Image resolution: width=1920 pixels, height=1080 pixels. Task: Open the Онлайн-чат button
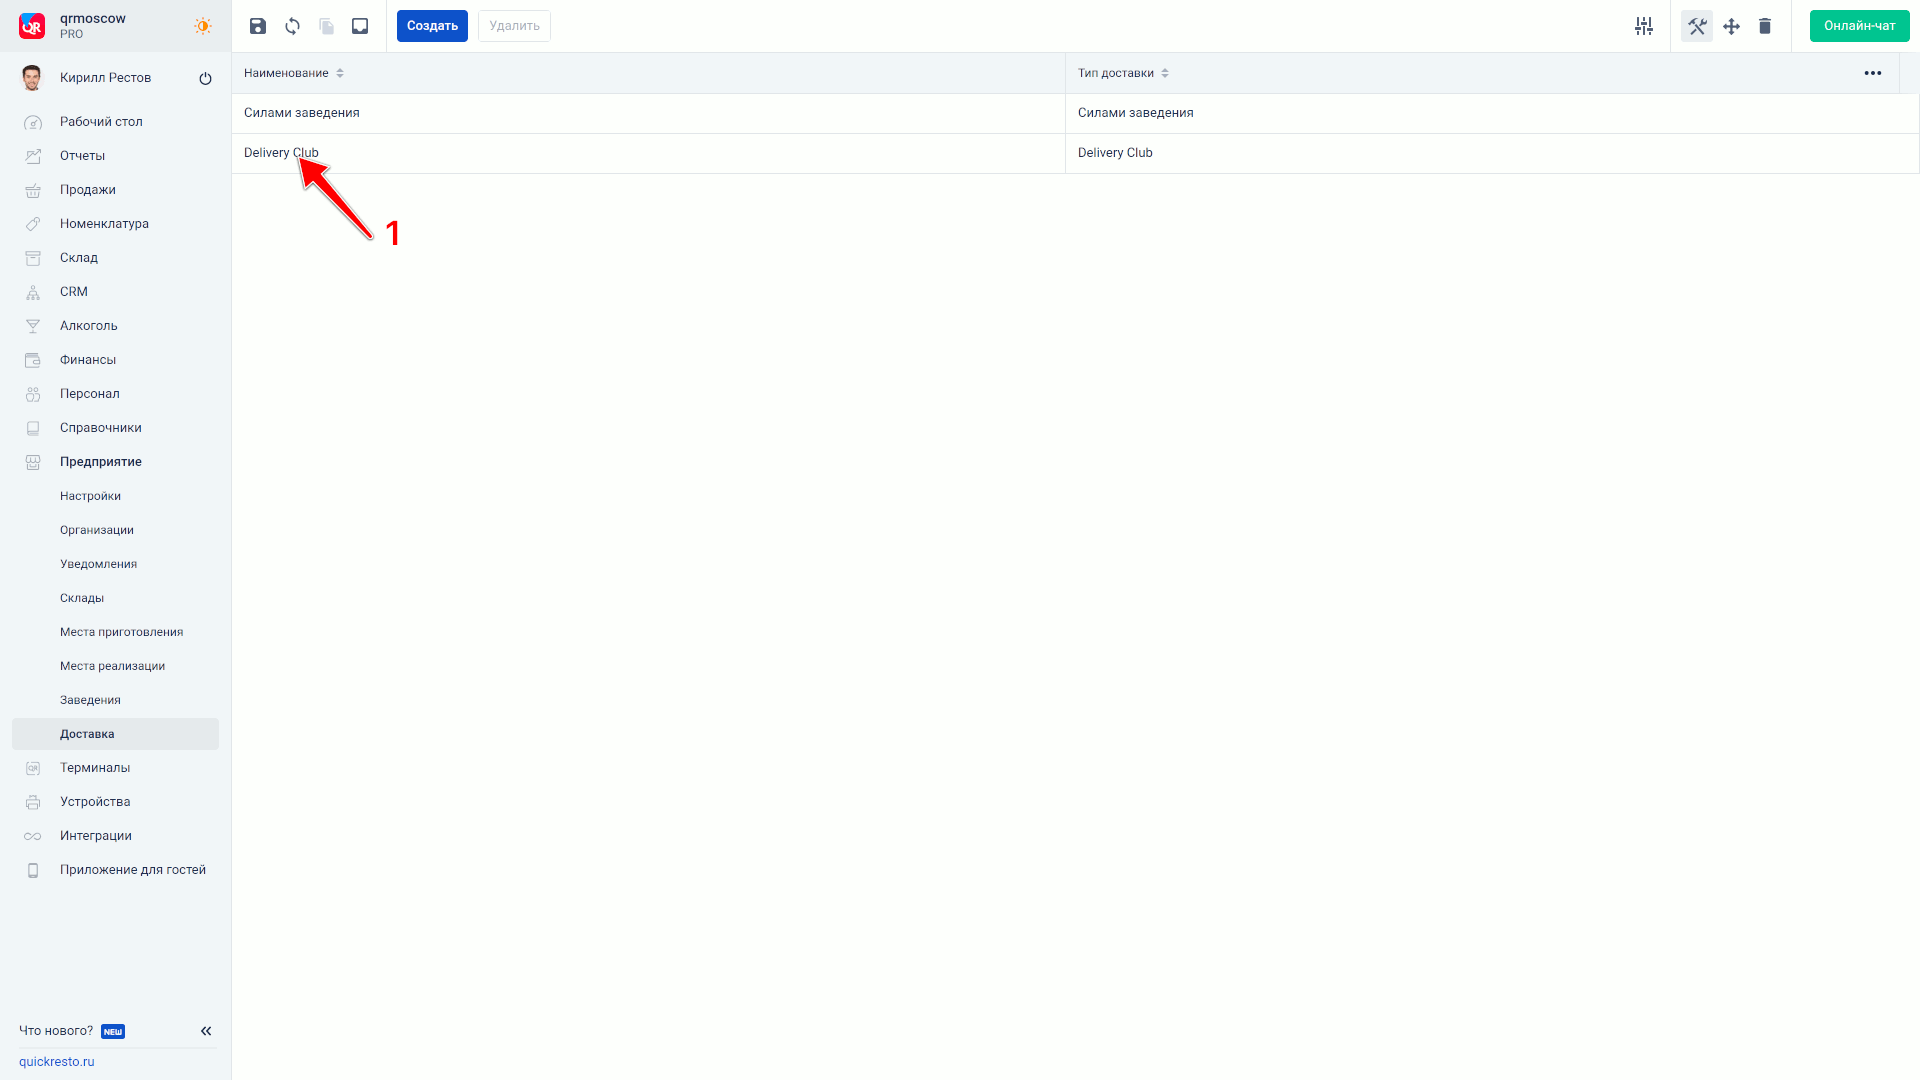tap(1859, 26)
